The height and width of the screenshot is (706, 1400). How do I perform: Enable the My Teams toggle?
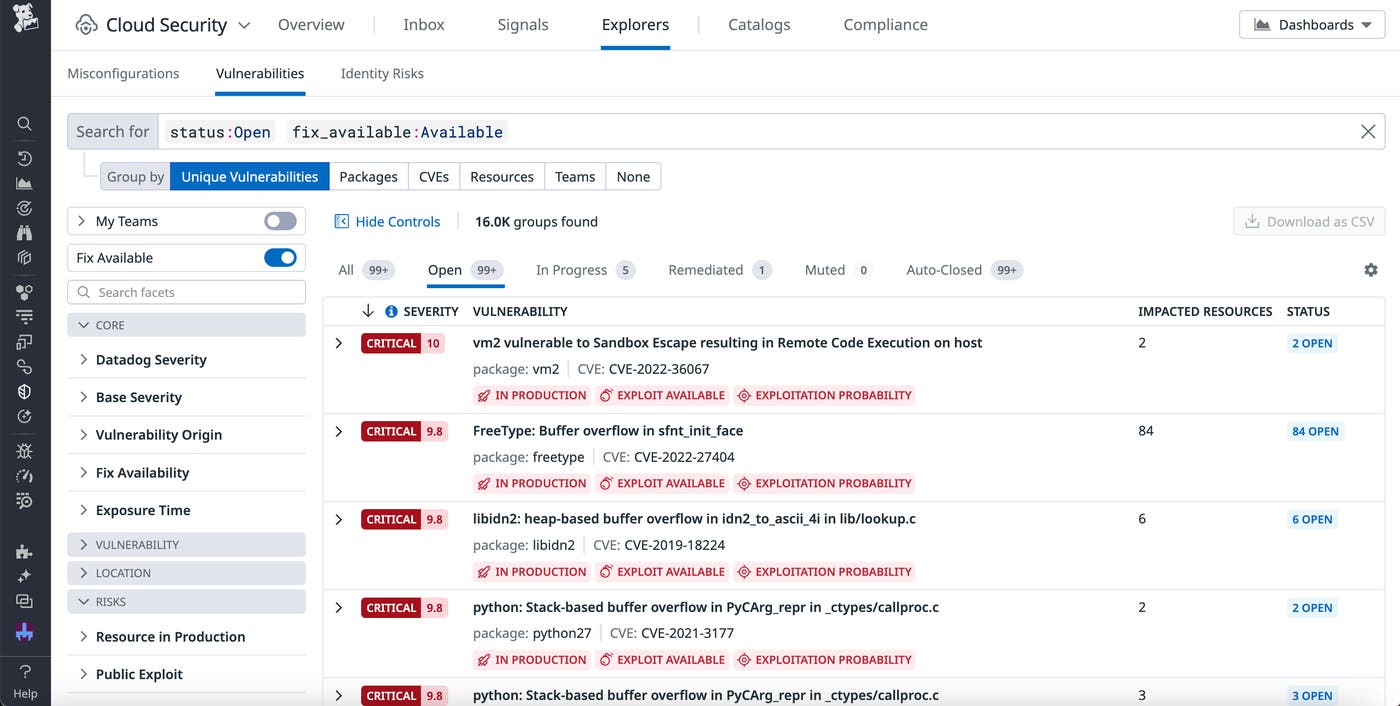pos(281,220)
